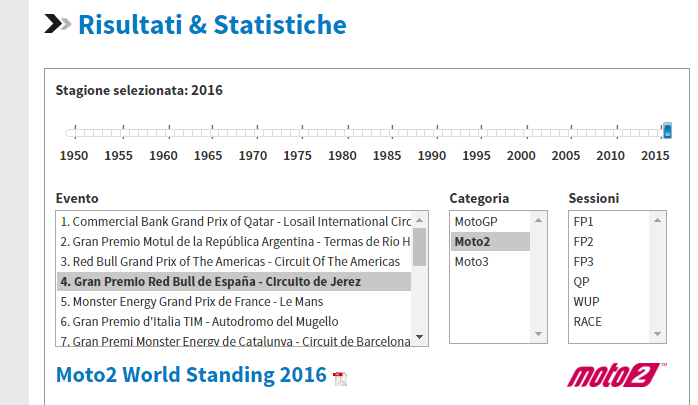Click the Risultati & Statistiche heading
Image resolution: width=698 pixels, height=405 pixels.
[x=212, y=24]
